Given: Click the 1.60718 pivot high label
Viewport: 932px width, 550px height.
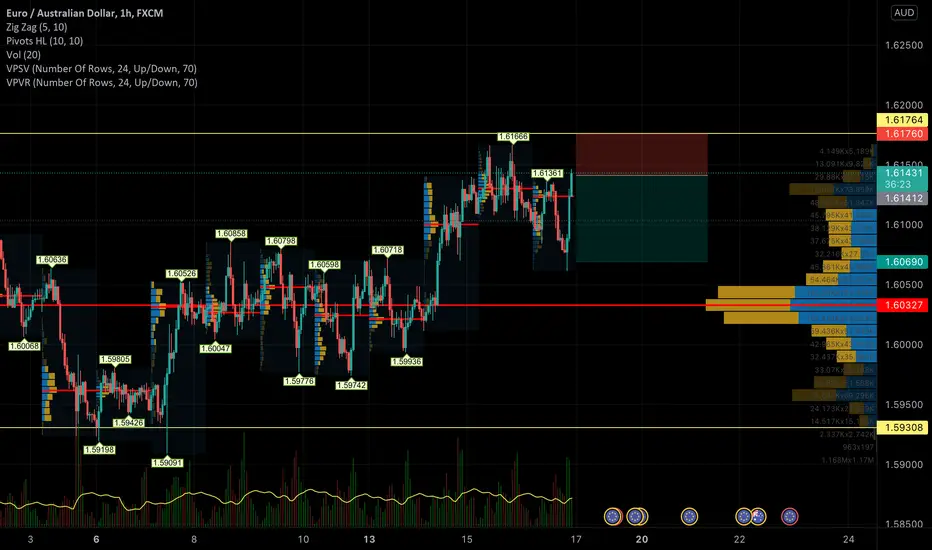Looking at the screenshot, I should [x=388, y=250].
